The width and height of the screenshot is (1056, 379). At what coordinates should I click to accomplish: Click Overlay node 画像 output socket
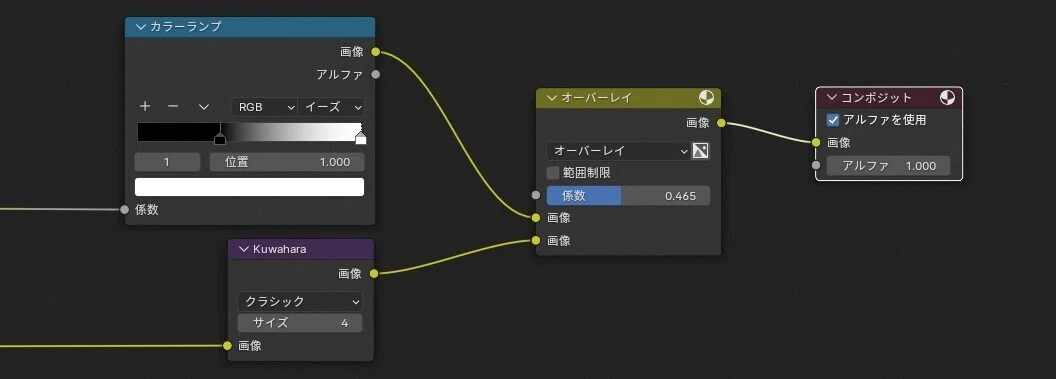[x=721, y=123]
